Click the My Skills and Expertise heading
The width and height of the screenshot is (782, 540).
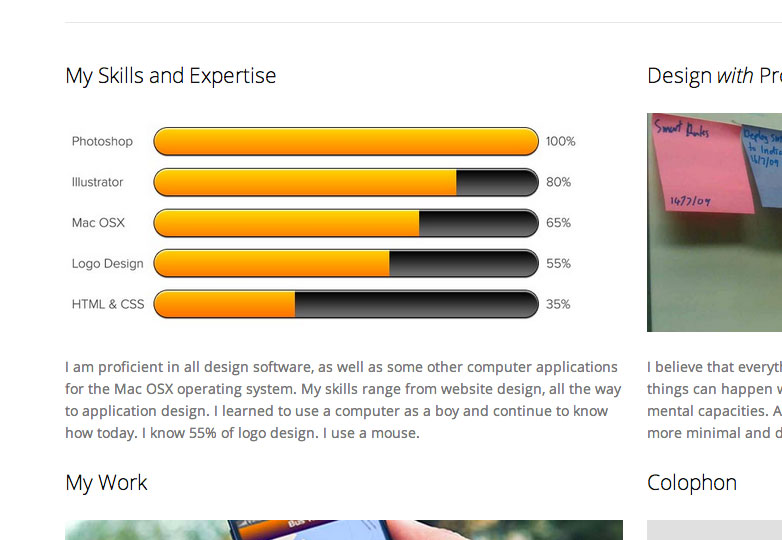(x=171, y=76)
